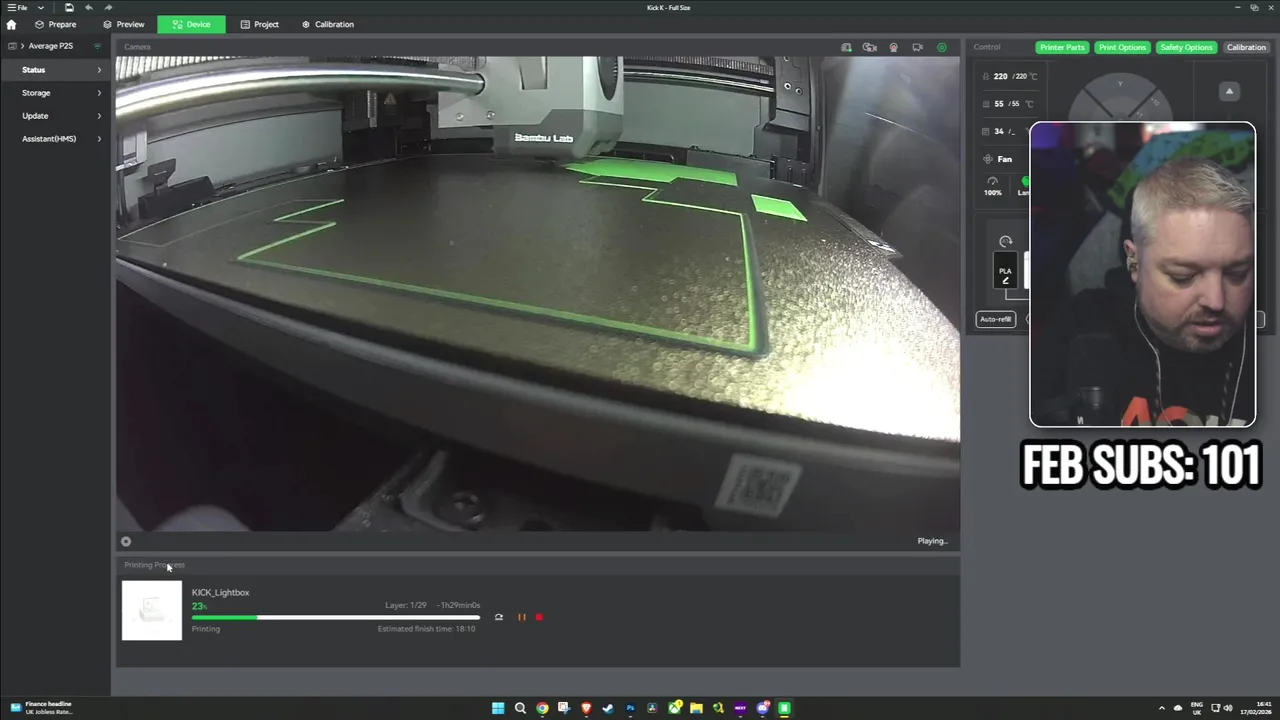Screen dimensions: 1280x720
Task: Click the Estimated finish time text
Action: [427, 629]
